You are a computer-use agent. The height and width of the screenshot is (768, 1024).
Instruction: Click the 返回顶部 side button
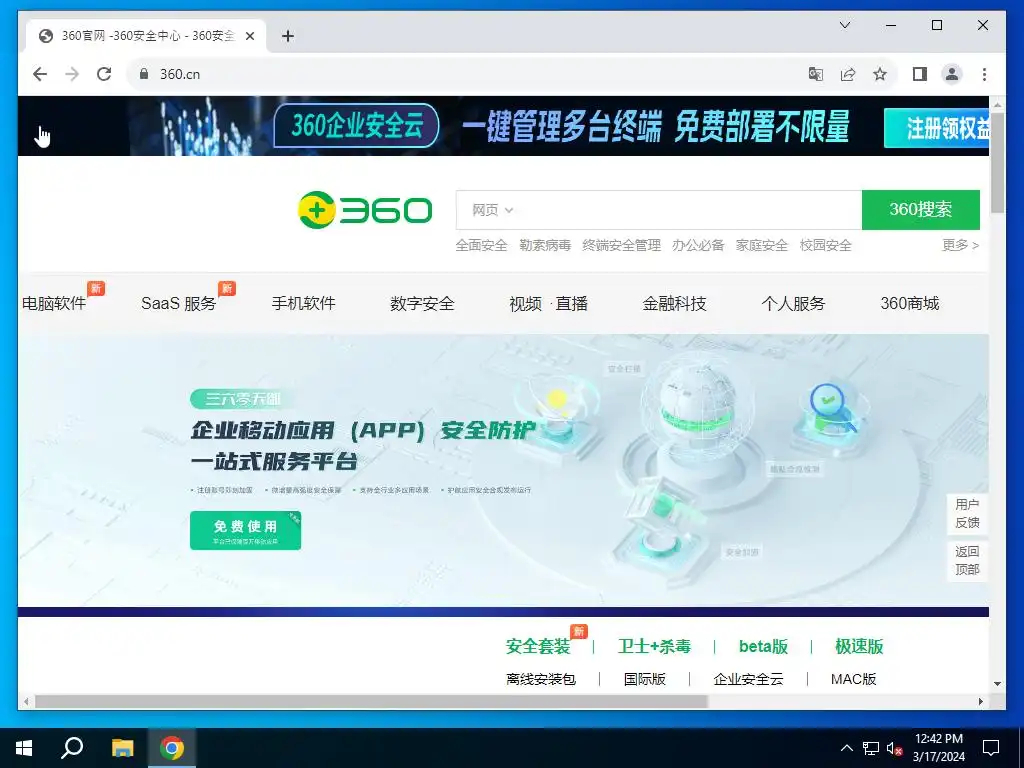[x=967, y=560]
